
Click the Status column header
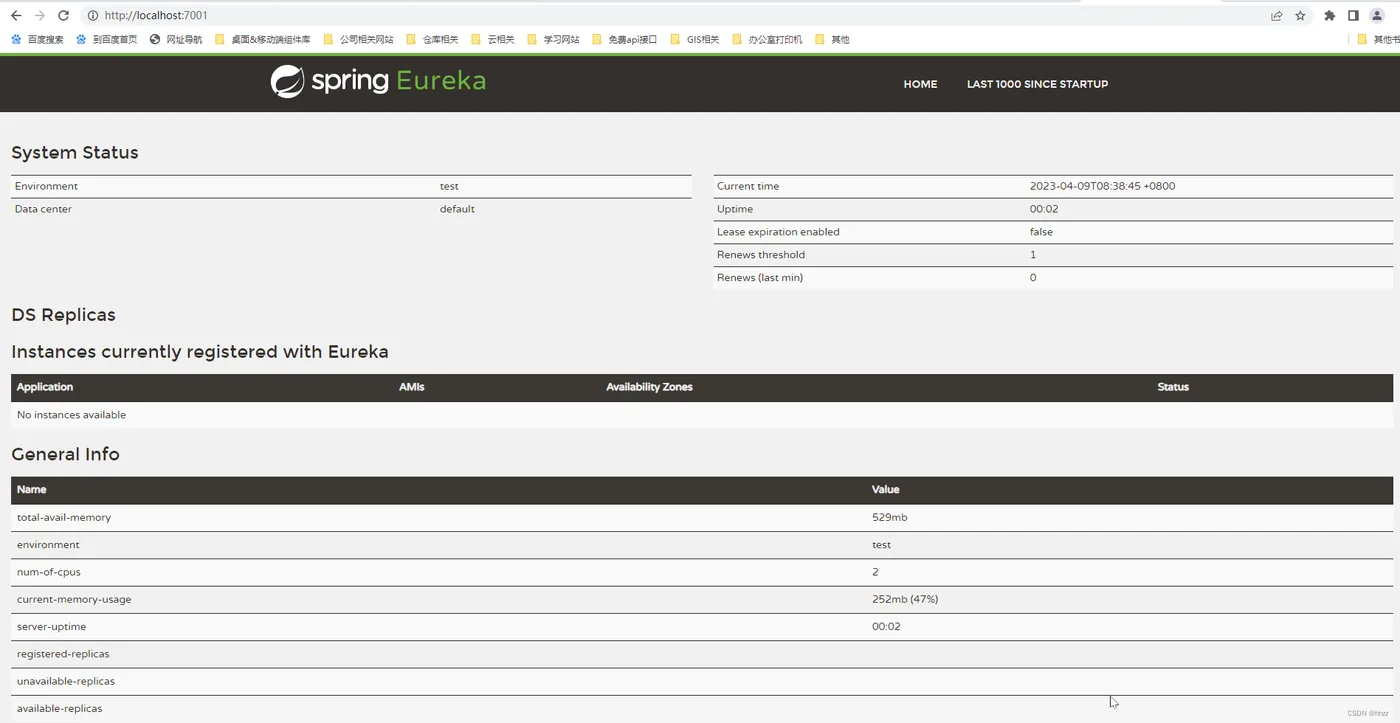pyautogui.click(x=1173, y=387)
